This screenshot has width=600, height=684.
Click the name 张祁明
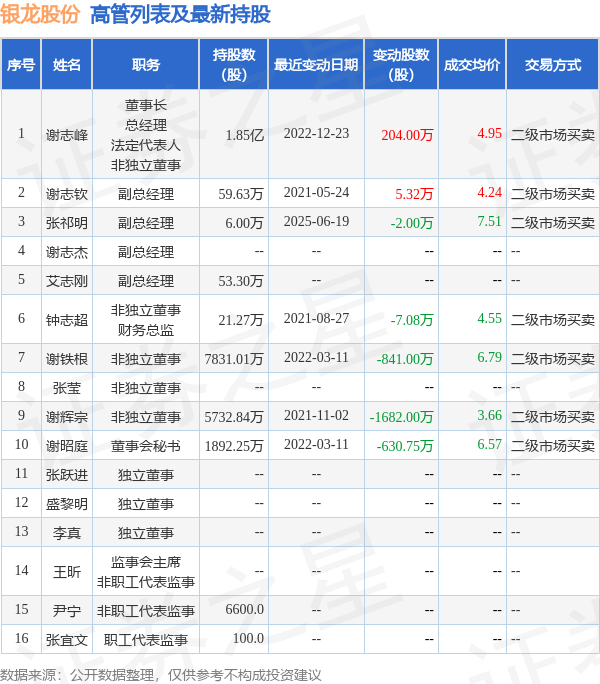click(67, 223)
